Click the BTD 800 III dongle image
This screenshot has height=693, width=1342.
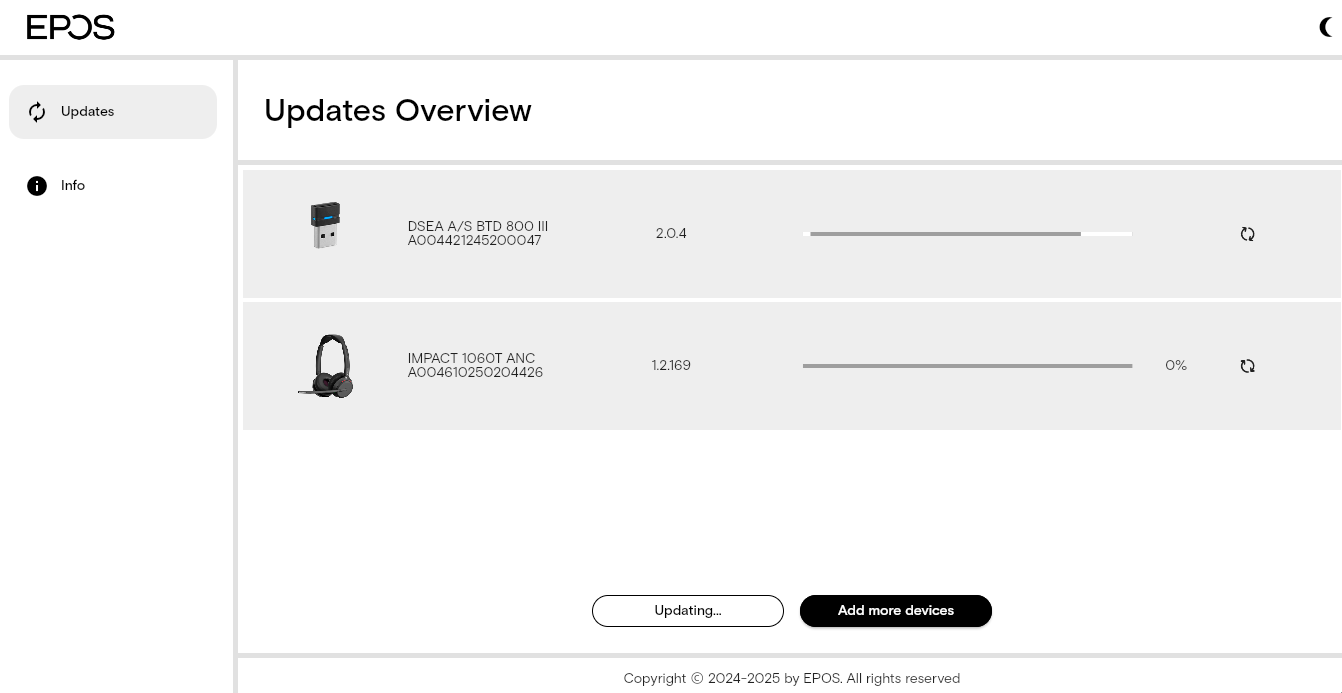325,226
